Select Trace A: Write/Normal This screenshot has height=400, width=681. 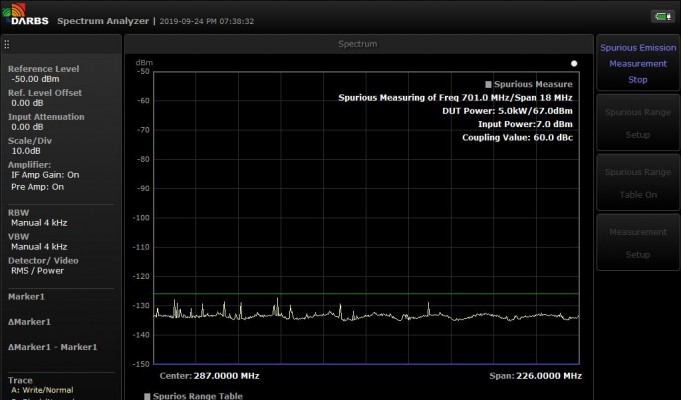tap(42, 390)
